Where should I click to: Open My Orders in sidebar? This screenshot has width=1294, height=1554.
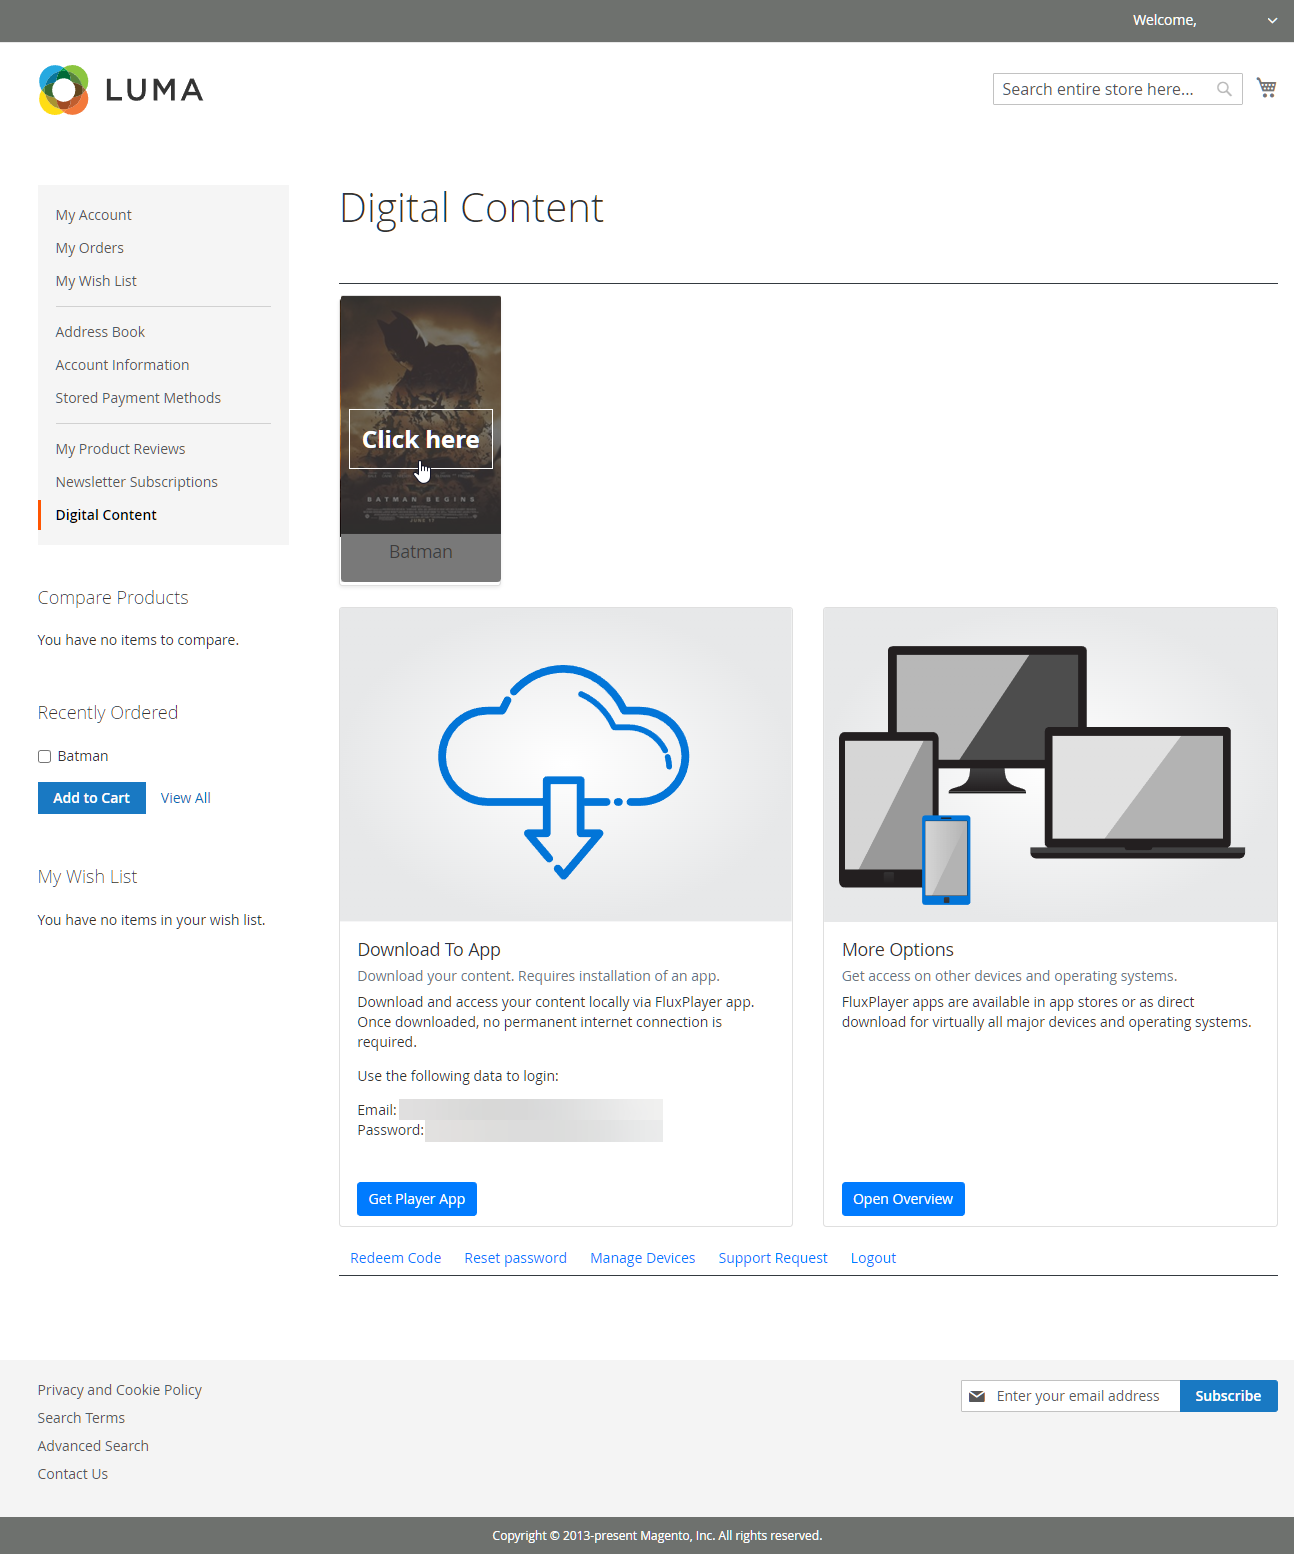[90, 248]
